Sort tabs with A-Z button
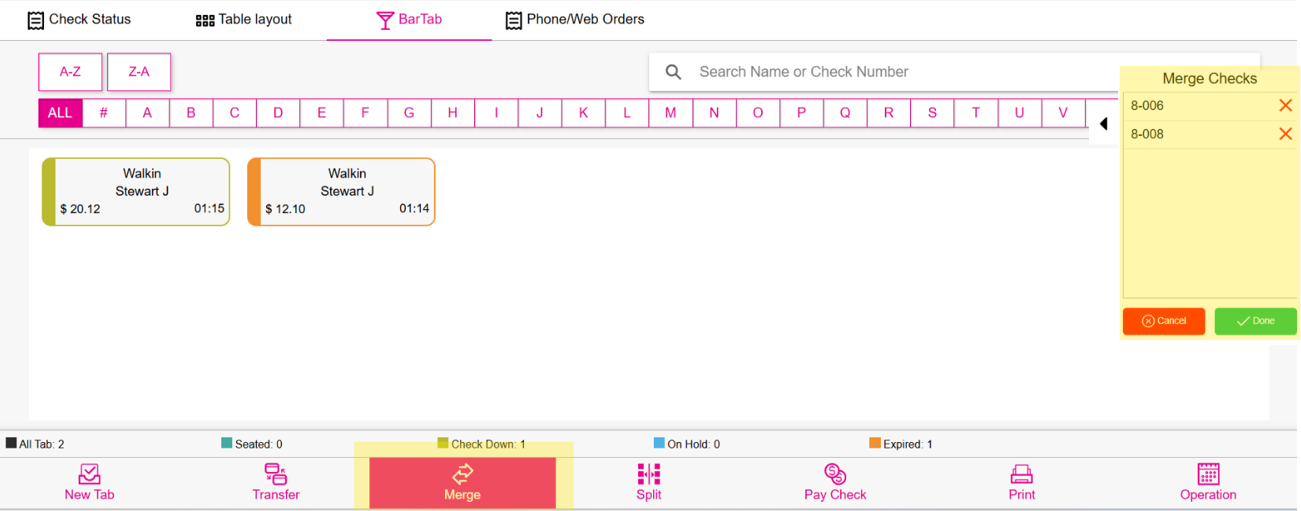Image resolution: width=1301 pixels, height=511 pixels. 70,72
